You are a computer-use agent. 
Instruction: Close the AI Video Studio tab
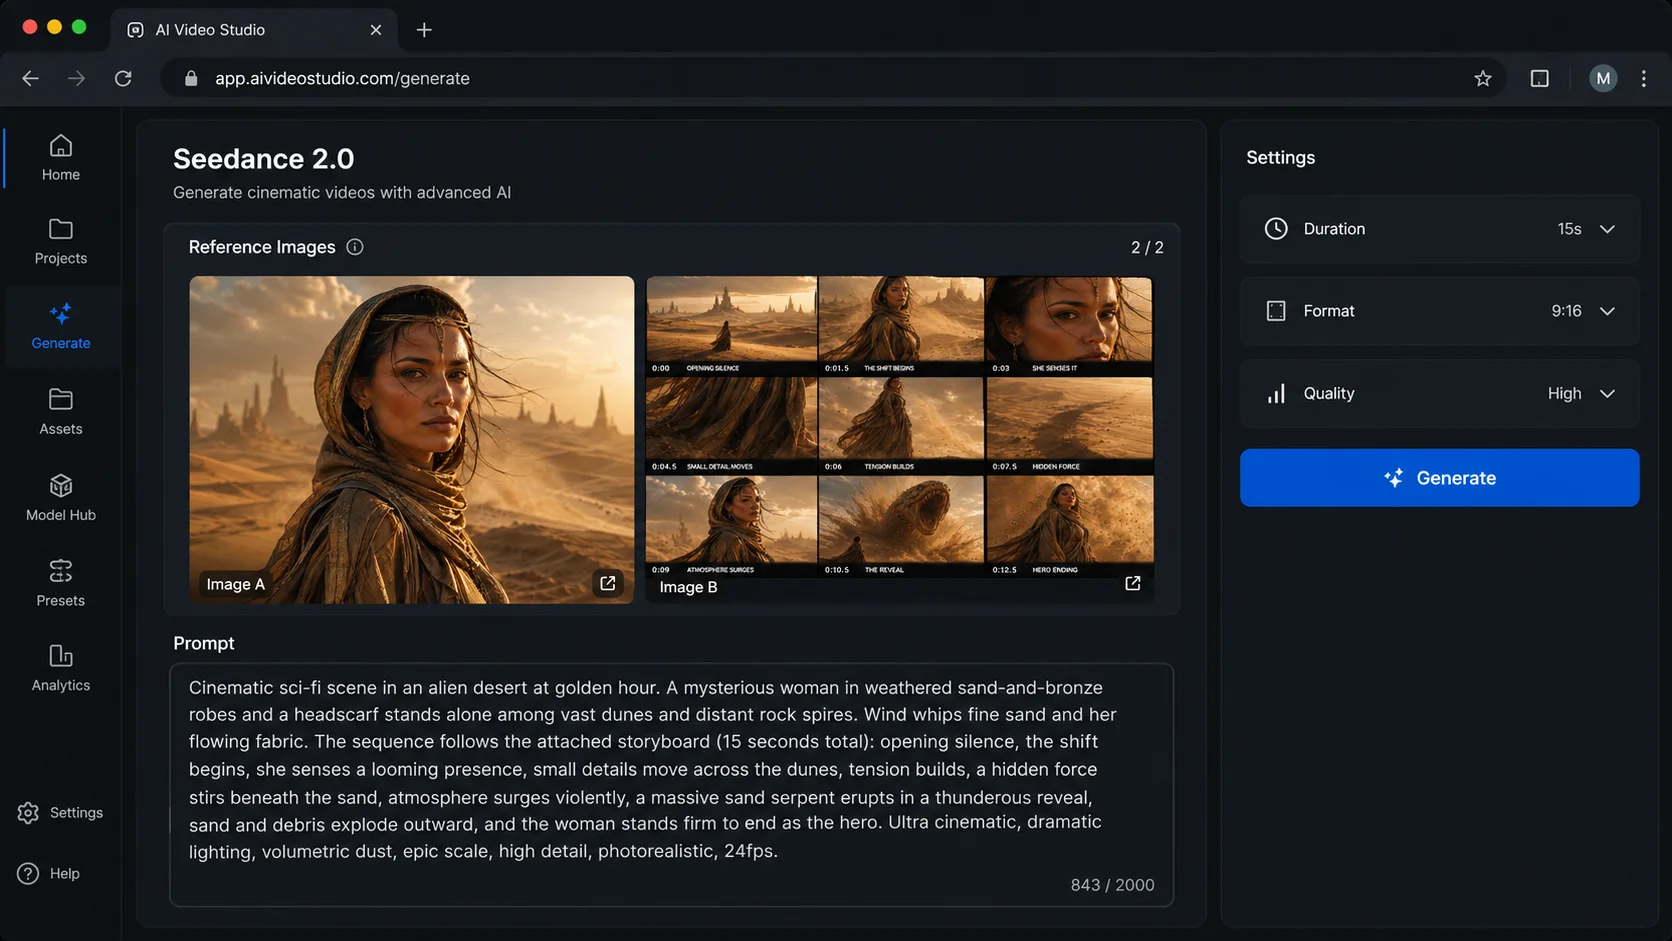coord(376,30)
